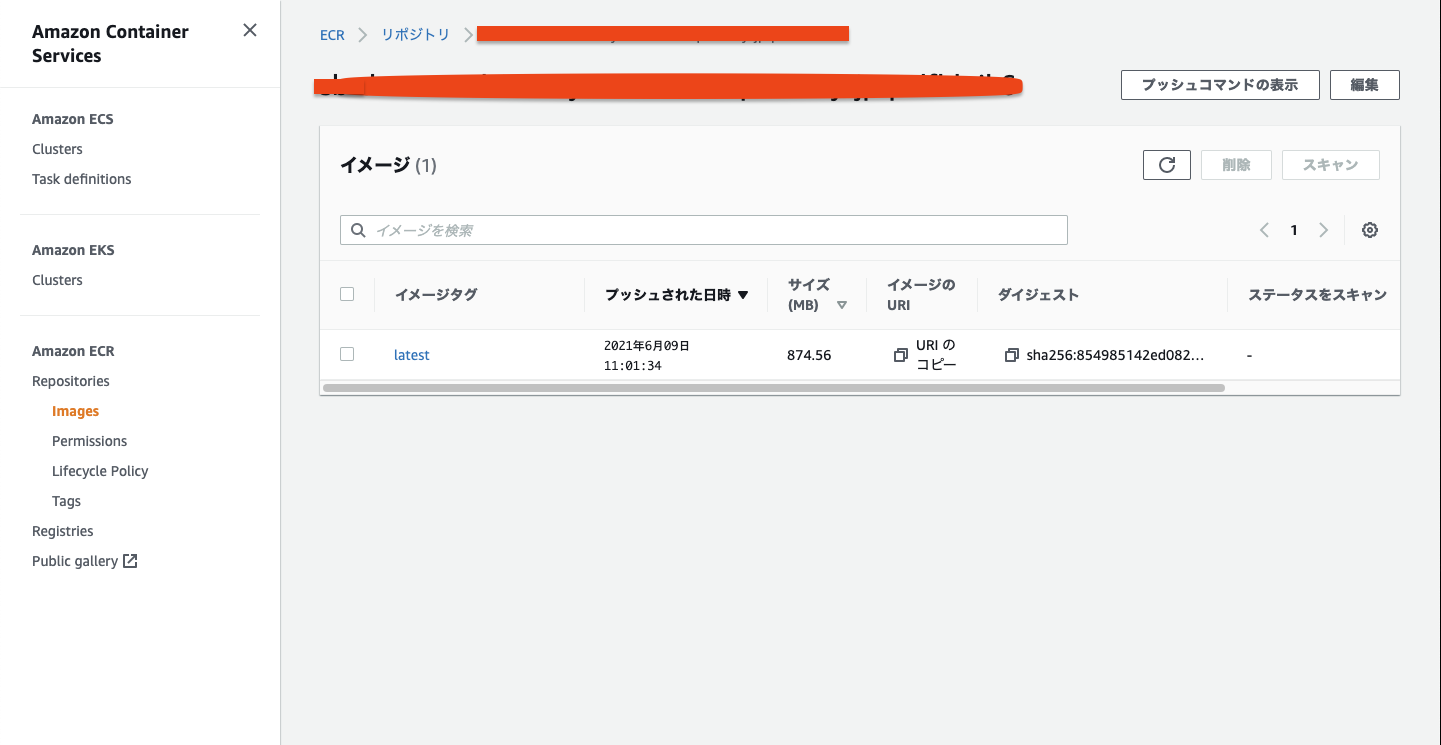Open Lifecycle Policy in sidebar

pos(100,471)
